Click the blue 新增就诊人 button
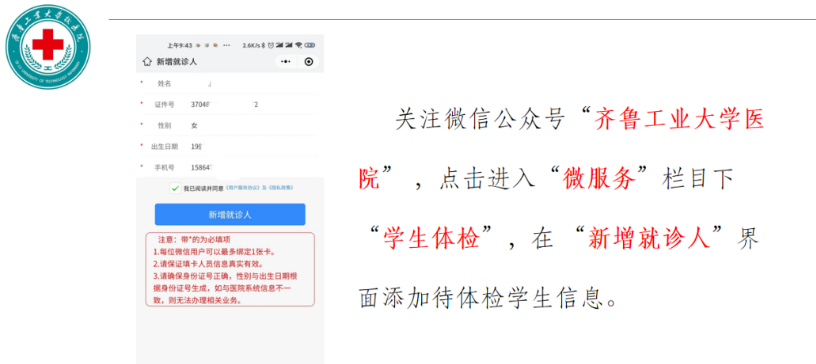This screenshot has width=816, height=364. 230,215
